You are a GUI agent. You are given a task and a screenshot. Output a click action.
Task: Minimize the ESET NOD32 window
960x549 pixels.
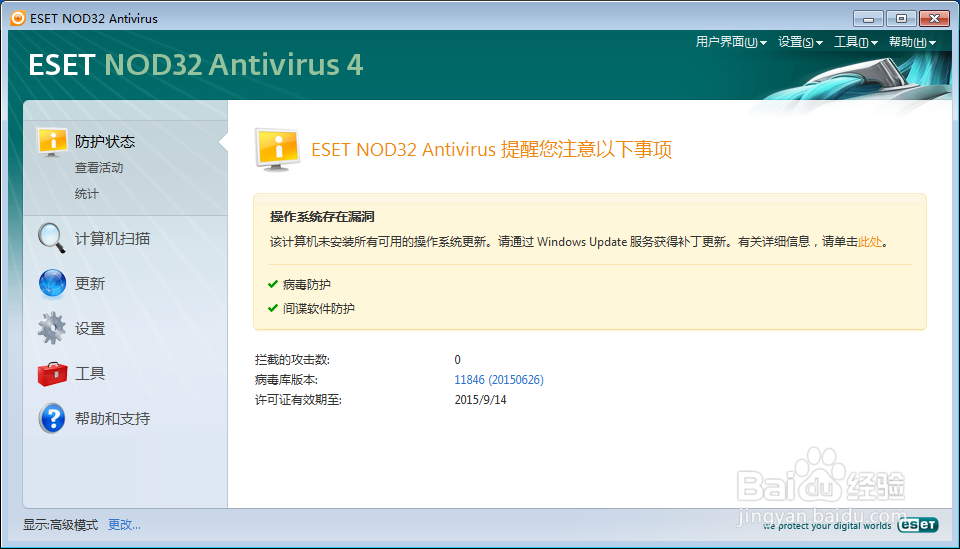tap(868, 18)
